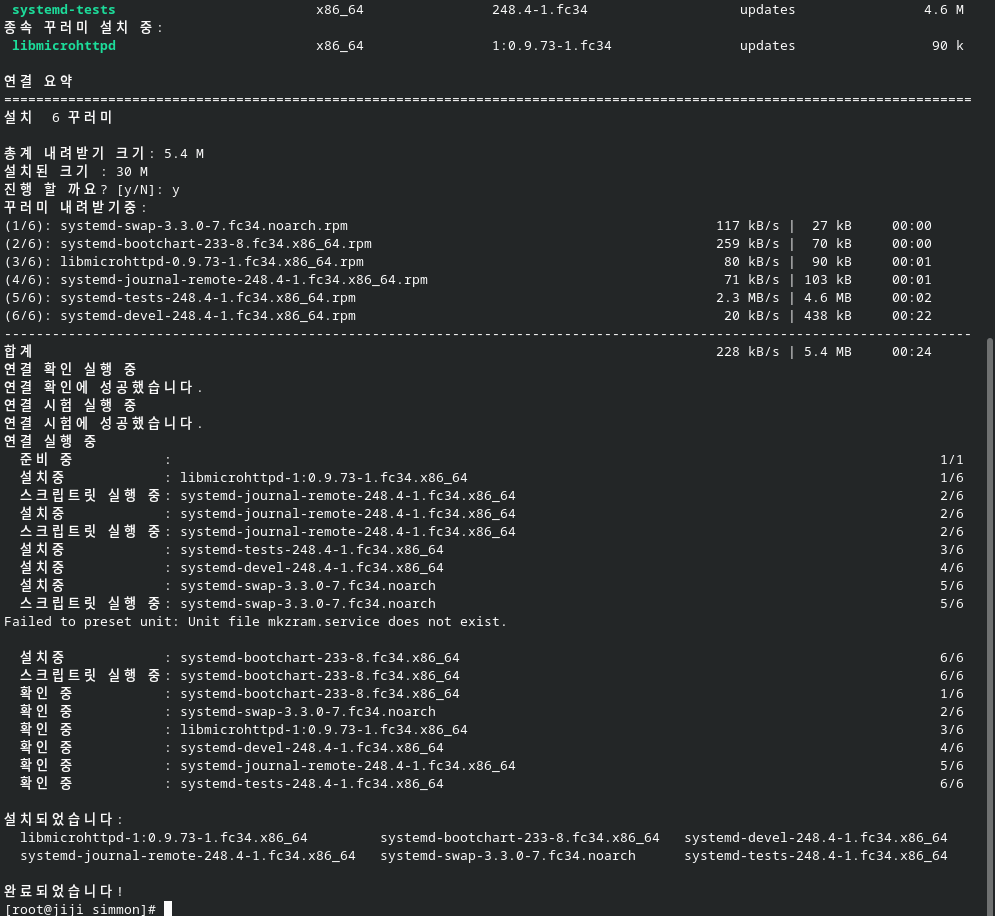Screen dimensions: 995x916
Task: Click the systemd-devel-248.4-1 rpm download line
Action: click(x=468, y=315)
